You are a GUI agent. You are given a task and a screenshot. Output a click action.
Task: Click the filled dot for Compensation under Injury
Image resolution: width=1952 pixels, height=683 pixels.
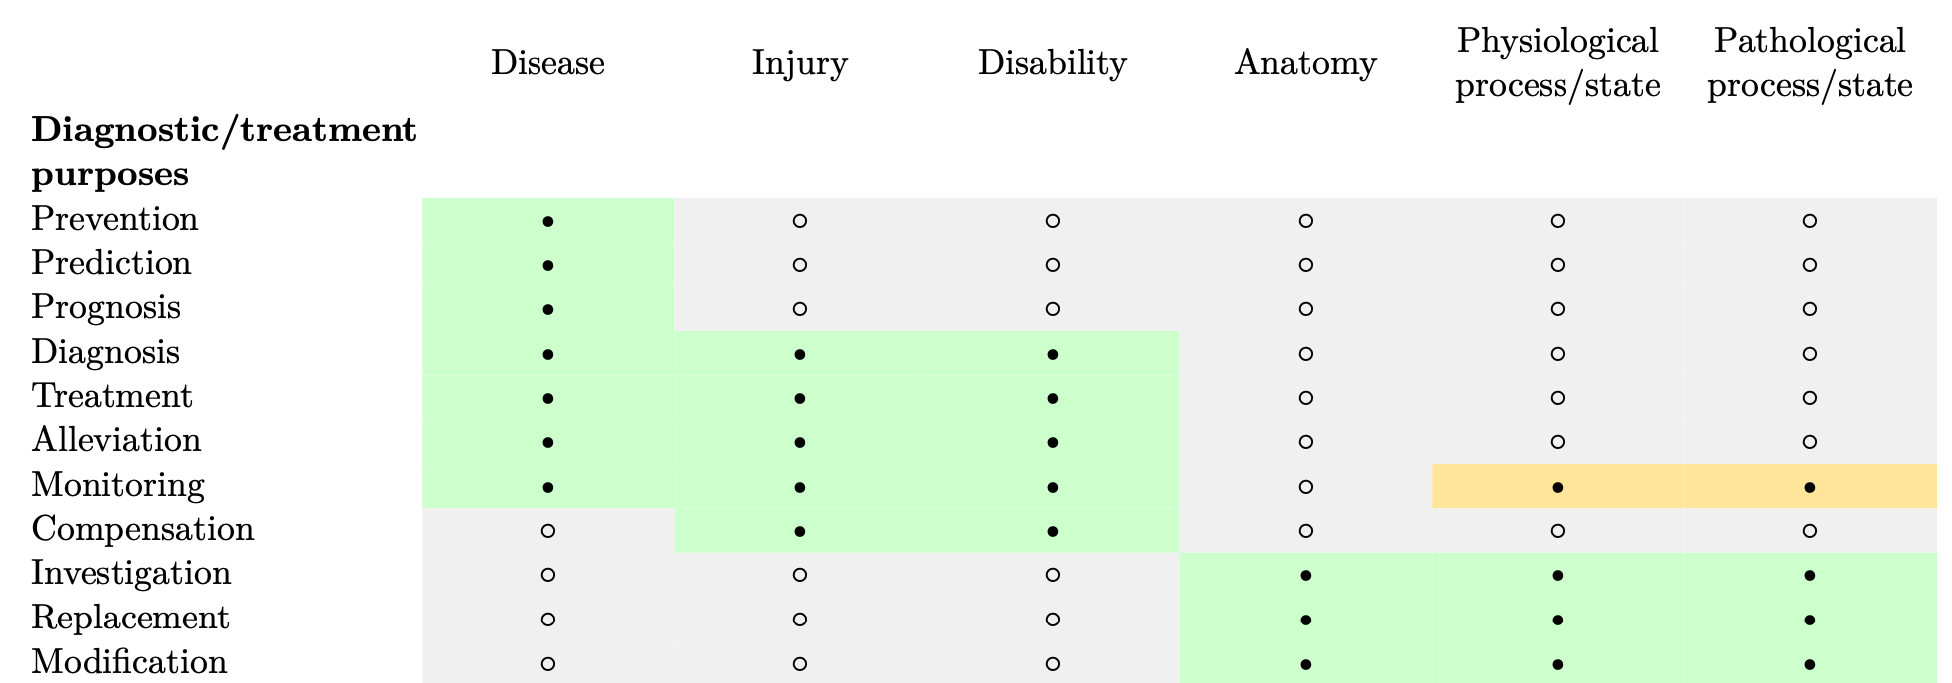pos(800,531)
